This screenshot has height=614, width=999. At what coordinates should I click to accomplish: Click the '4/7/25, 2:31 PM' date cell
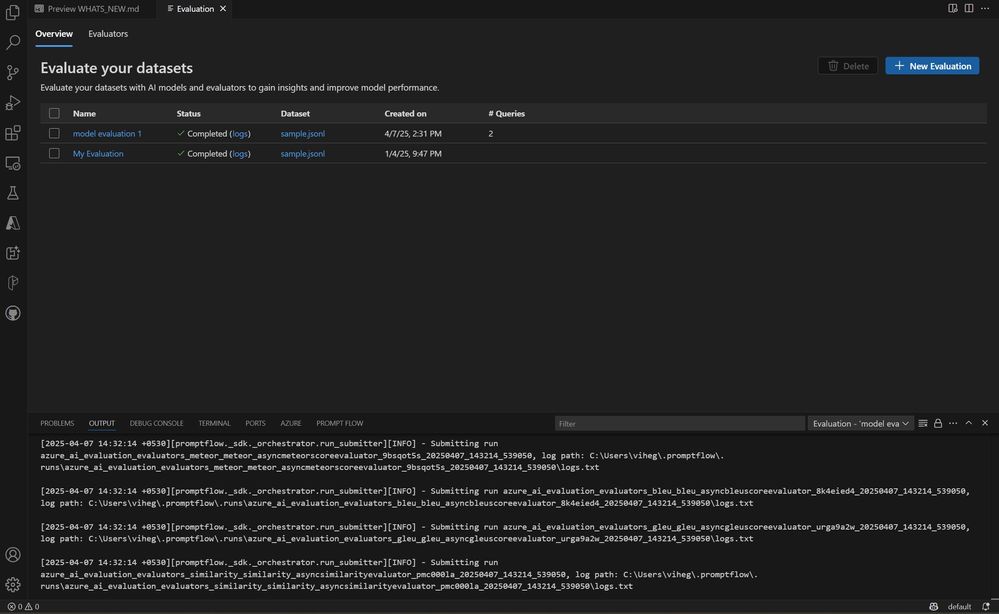point(413,134)
